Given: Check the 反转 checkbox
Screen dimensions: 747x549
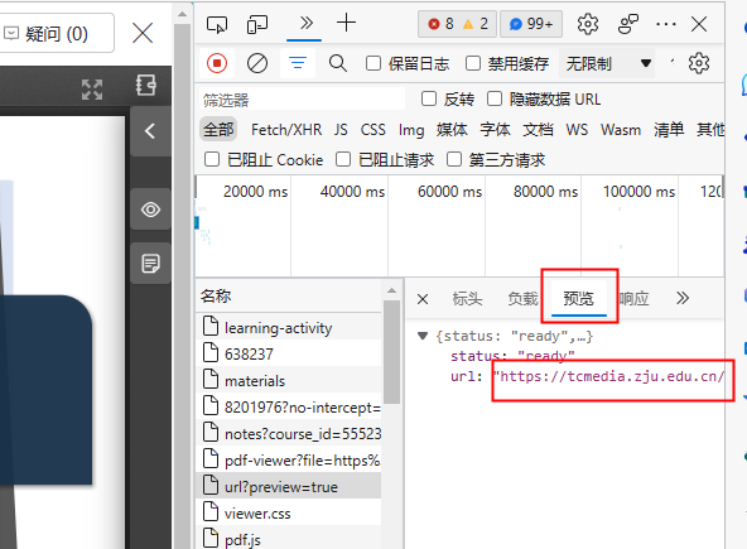Looking at the screenshot, I should [x=429, y=99].
